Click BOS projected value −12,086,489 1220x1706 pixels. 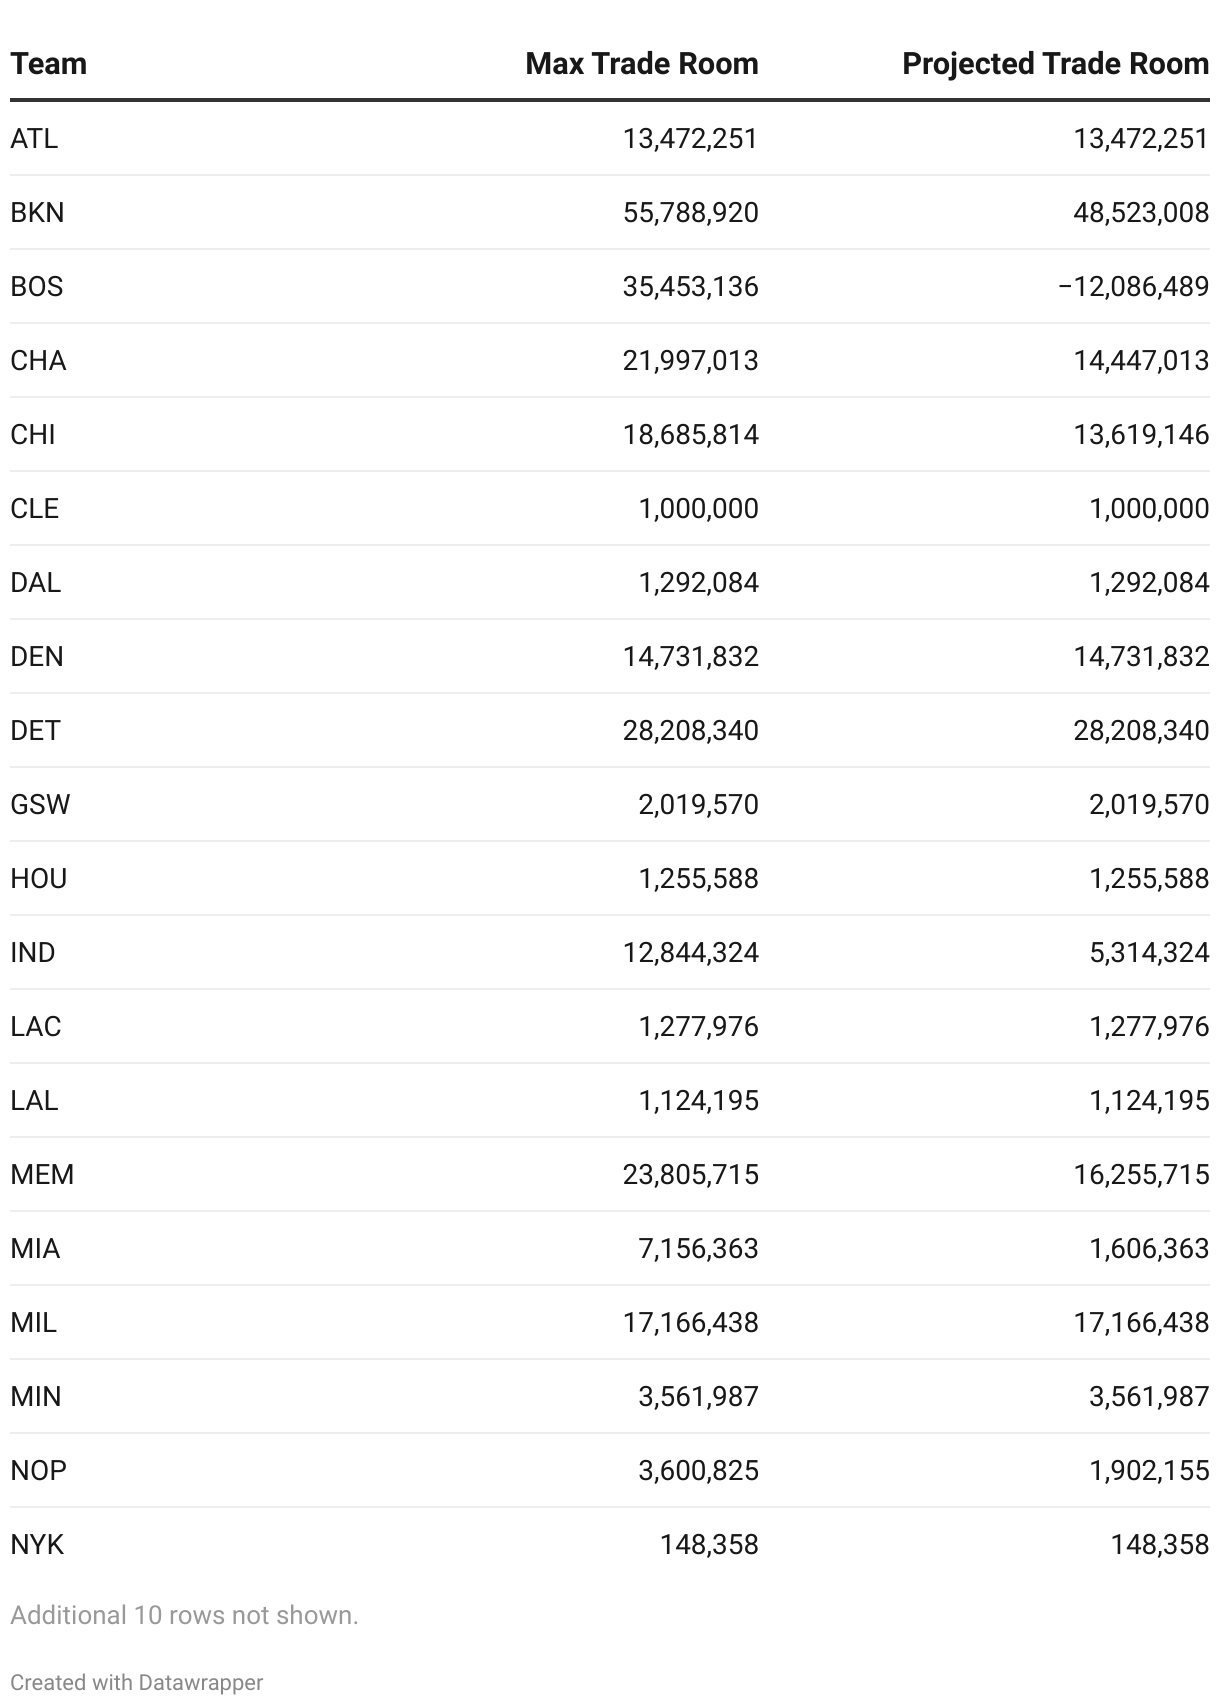click(x=1133, y=286)
